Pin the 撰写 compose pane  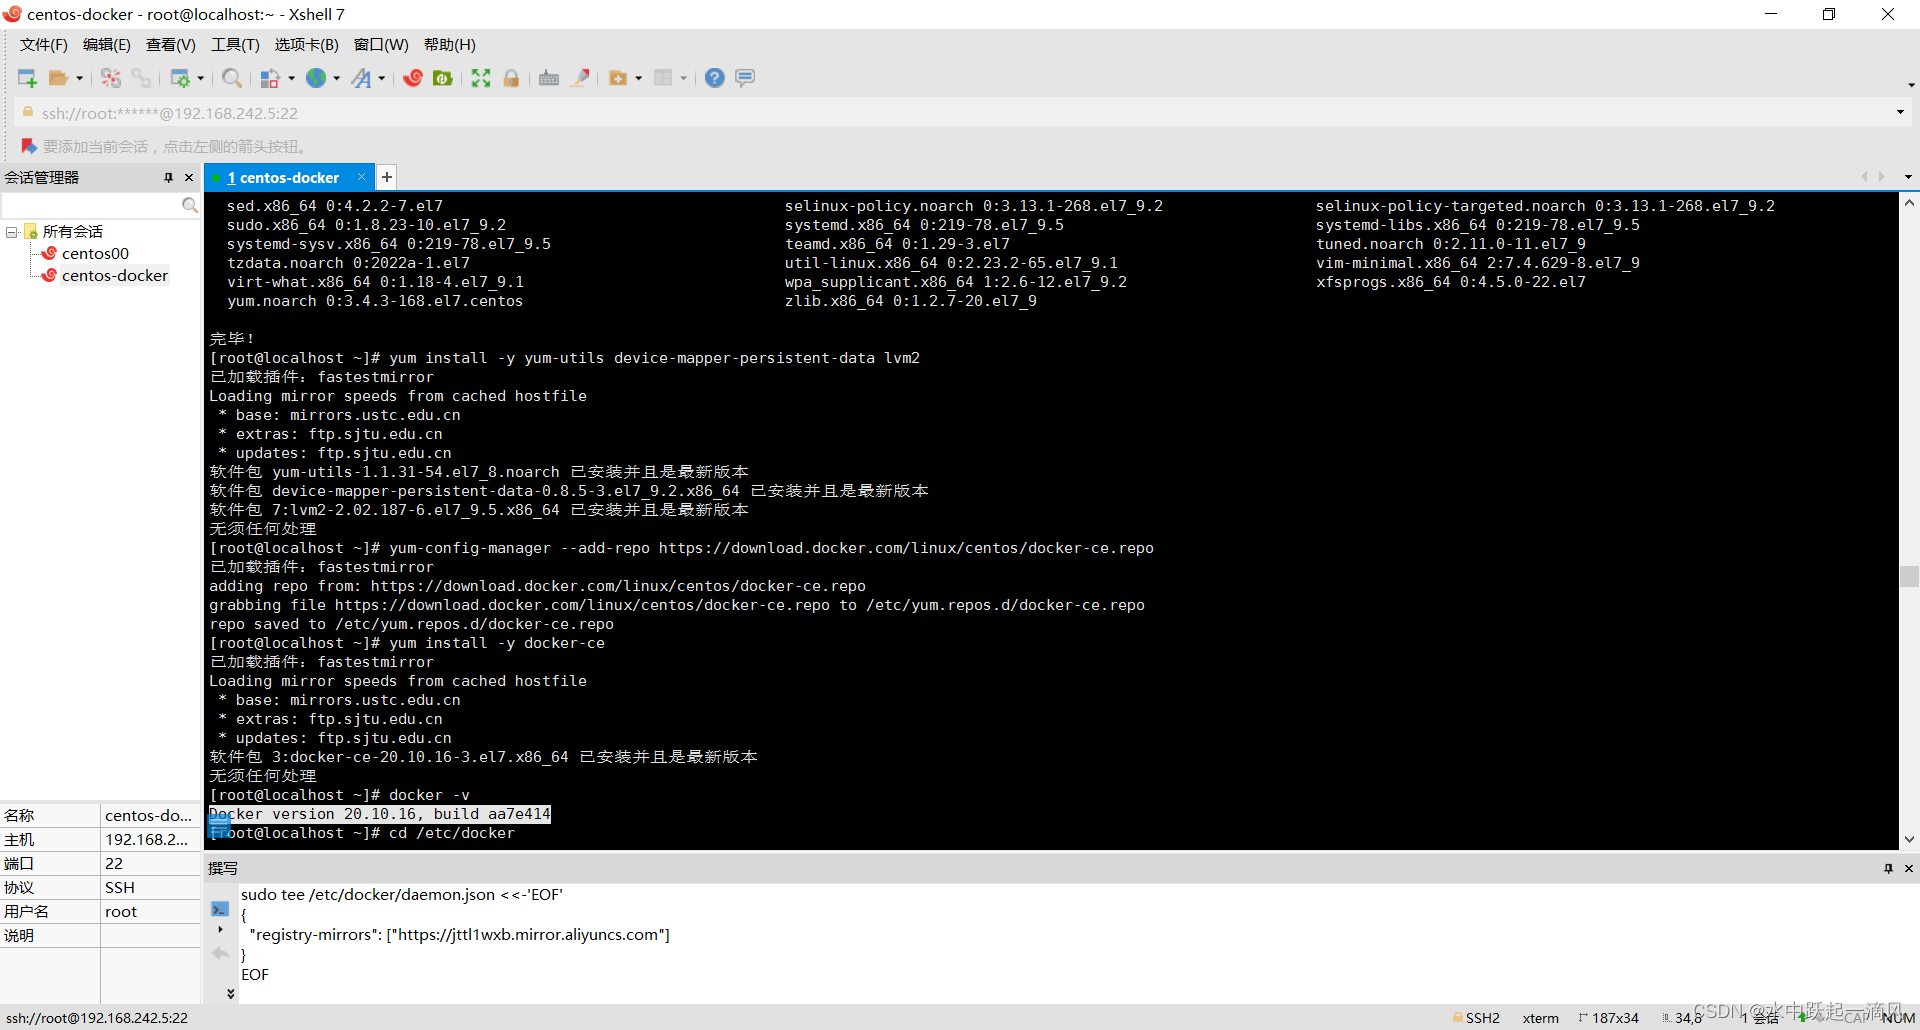1888,868
